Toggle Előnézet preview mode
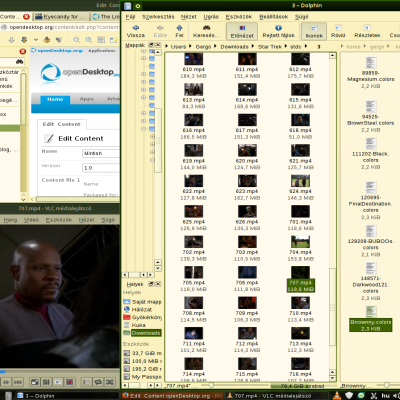Screen dimensions: 400x400 point(242,31)
